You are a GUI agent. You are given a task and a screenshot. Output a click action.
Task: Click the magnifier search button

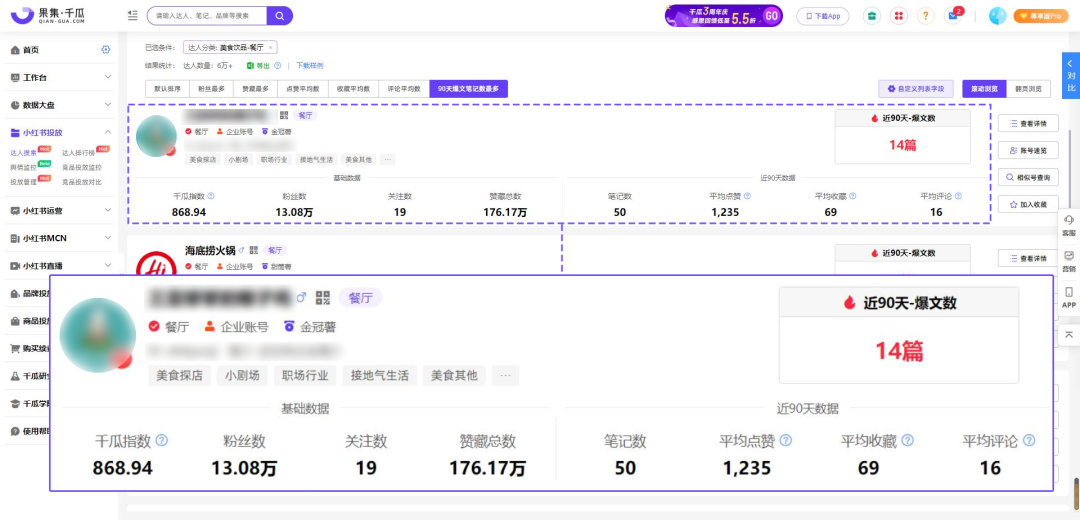pos(280,15)
